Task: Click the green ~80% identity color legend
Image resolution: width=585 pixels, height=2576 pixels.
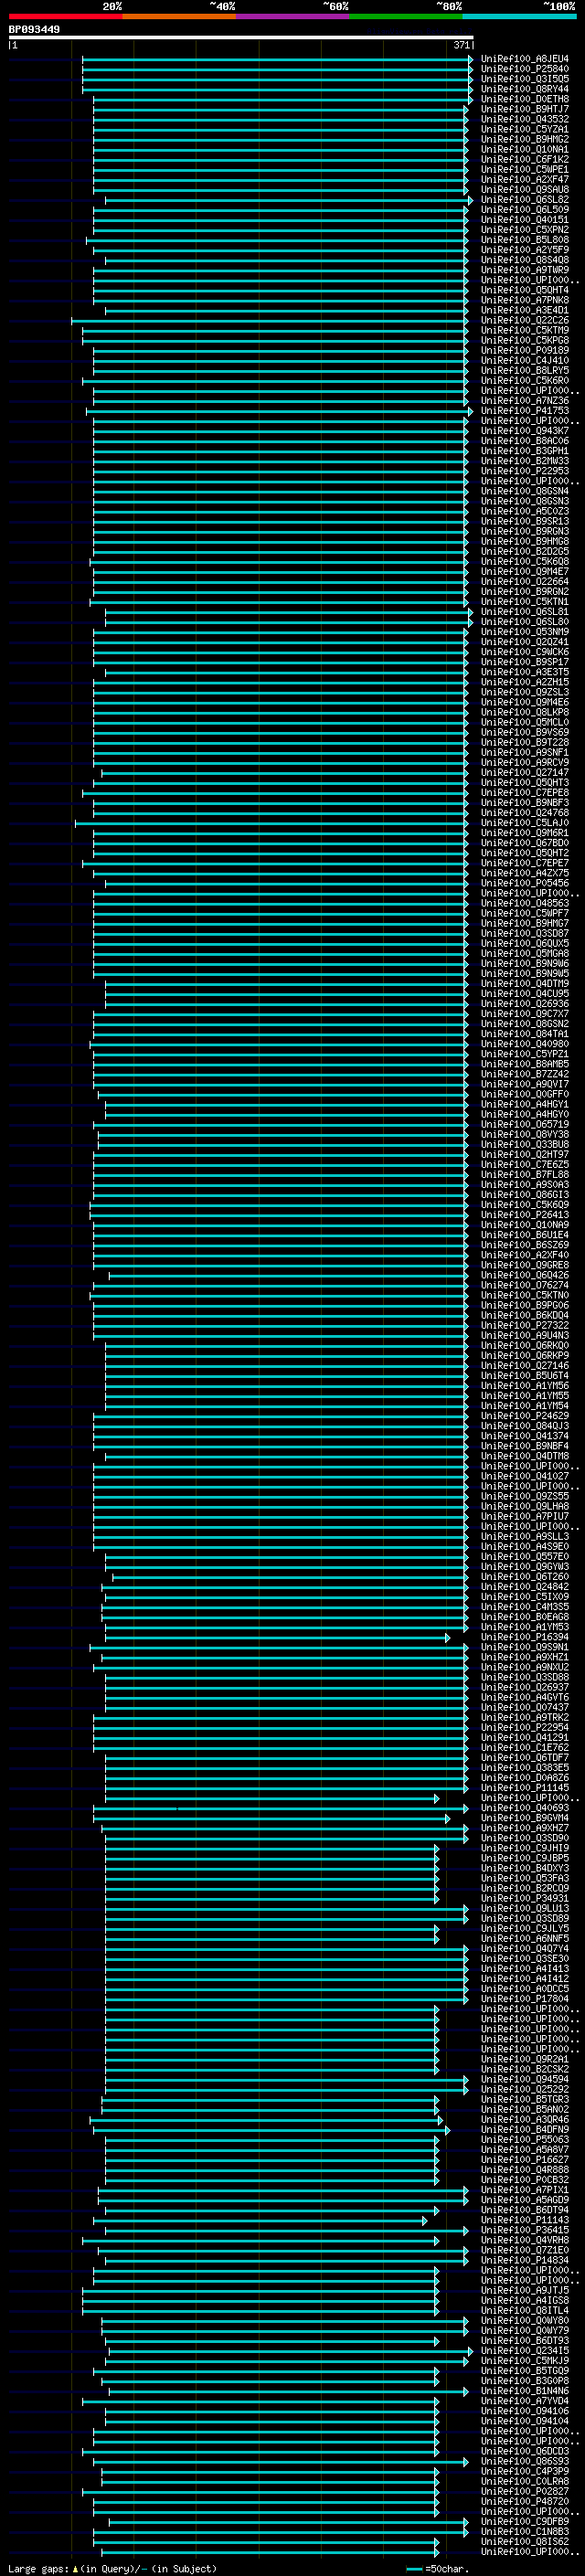Action: (x=406, y=16)
